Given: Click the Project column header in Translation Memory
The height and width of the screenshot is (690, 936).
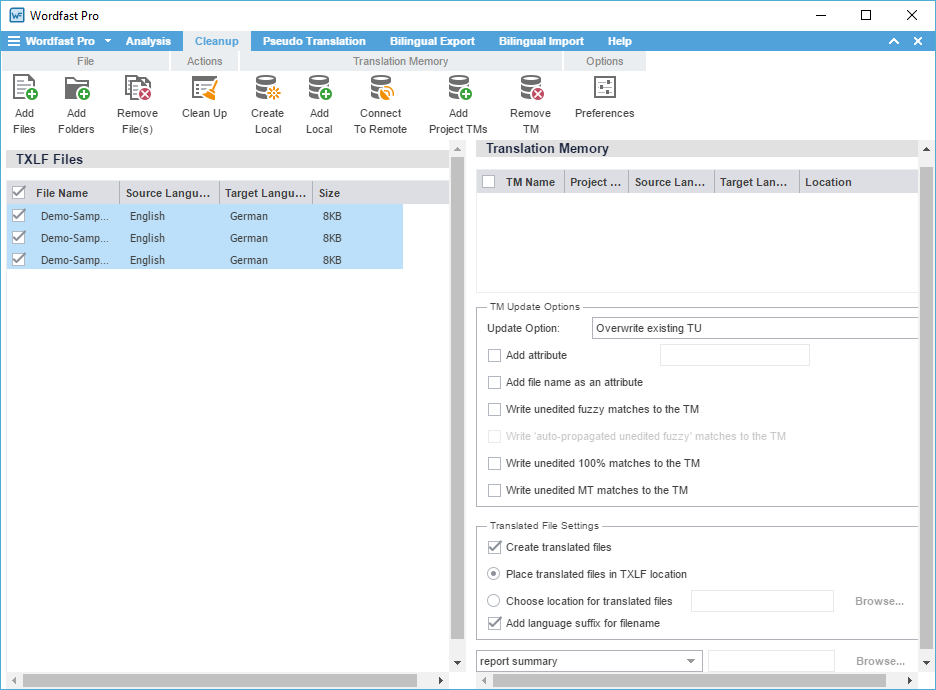Looking at the screenshot, I should point(596,182).
